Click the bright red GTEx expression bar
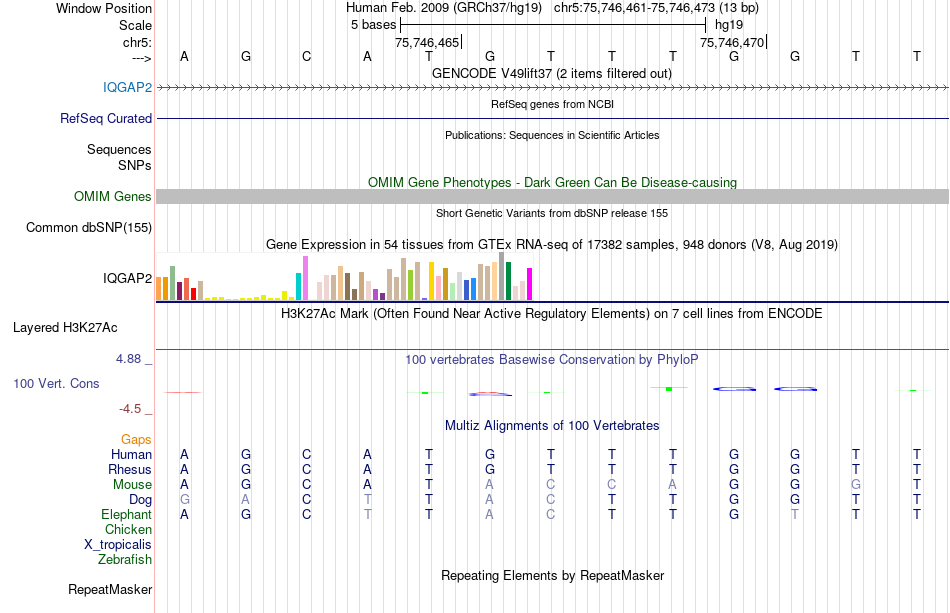950x613 pixels. point(193,294)
